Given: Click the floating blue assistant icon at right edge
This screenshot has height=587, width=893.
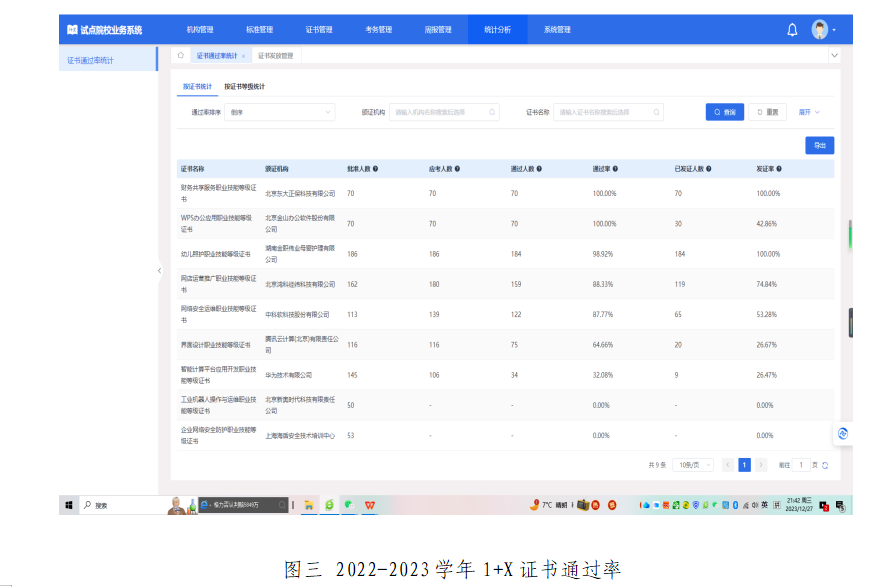Looking at the screenshot, I should click(843, 434).
